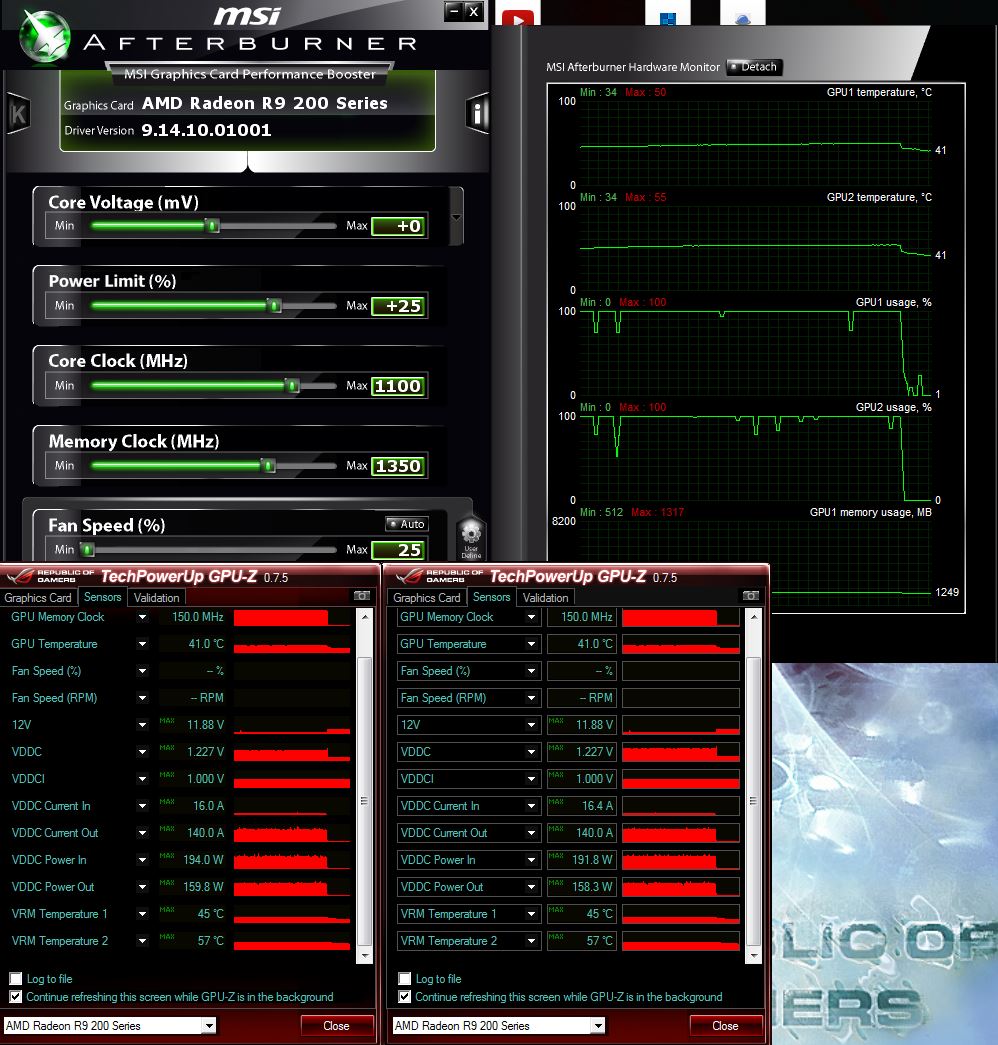
Task: Uncheck Continue refreshing in left GPU-Z
Action: [x=15, y=996]
